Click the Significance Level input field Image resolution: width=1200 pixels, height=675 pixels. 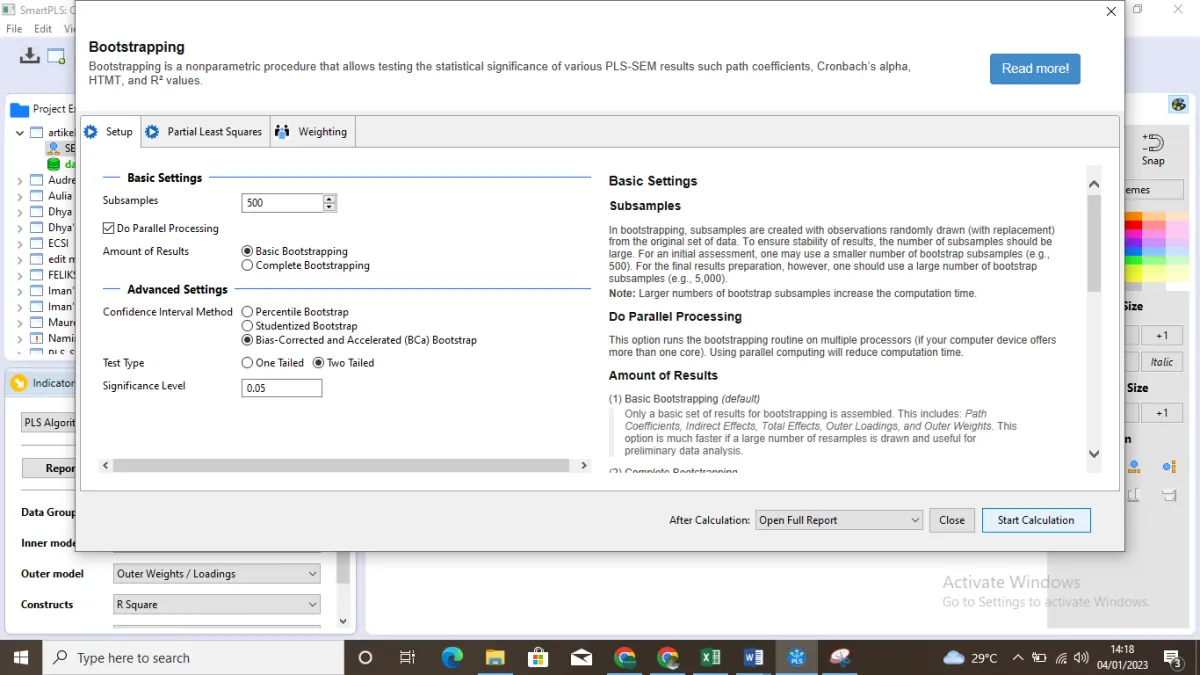tap(282, 388)
